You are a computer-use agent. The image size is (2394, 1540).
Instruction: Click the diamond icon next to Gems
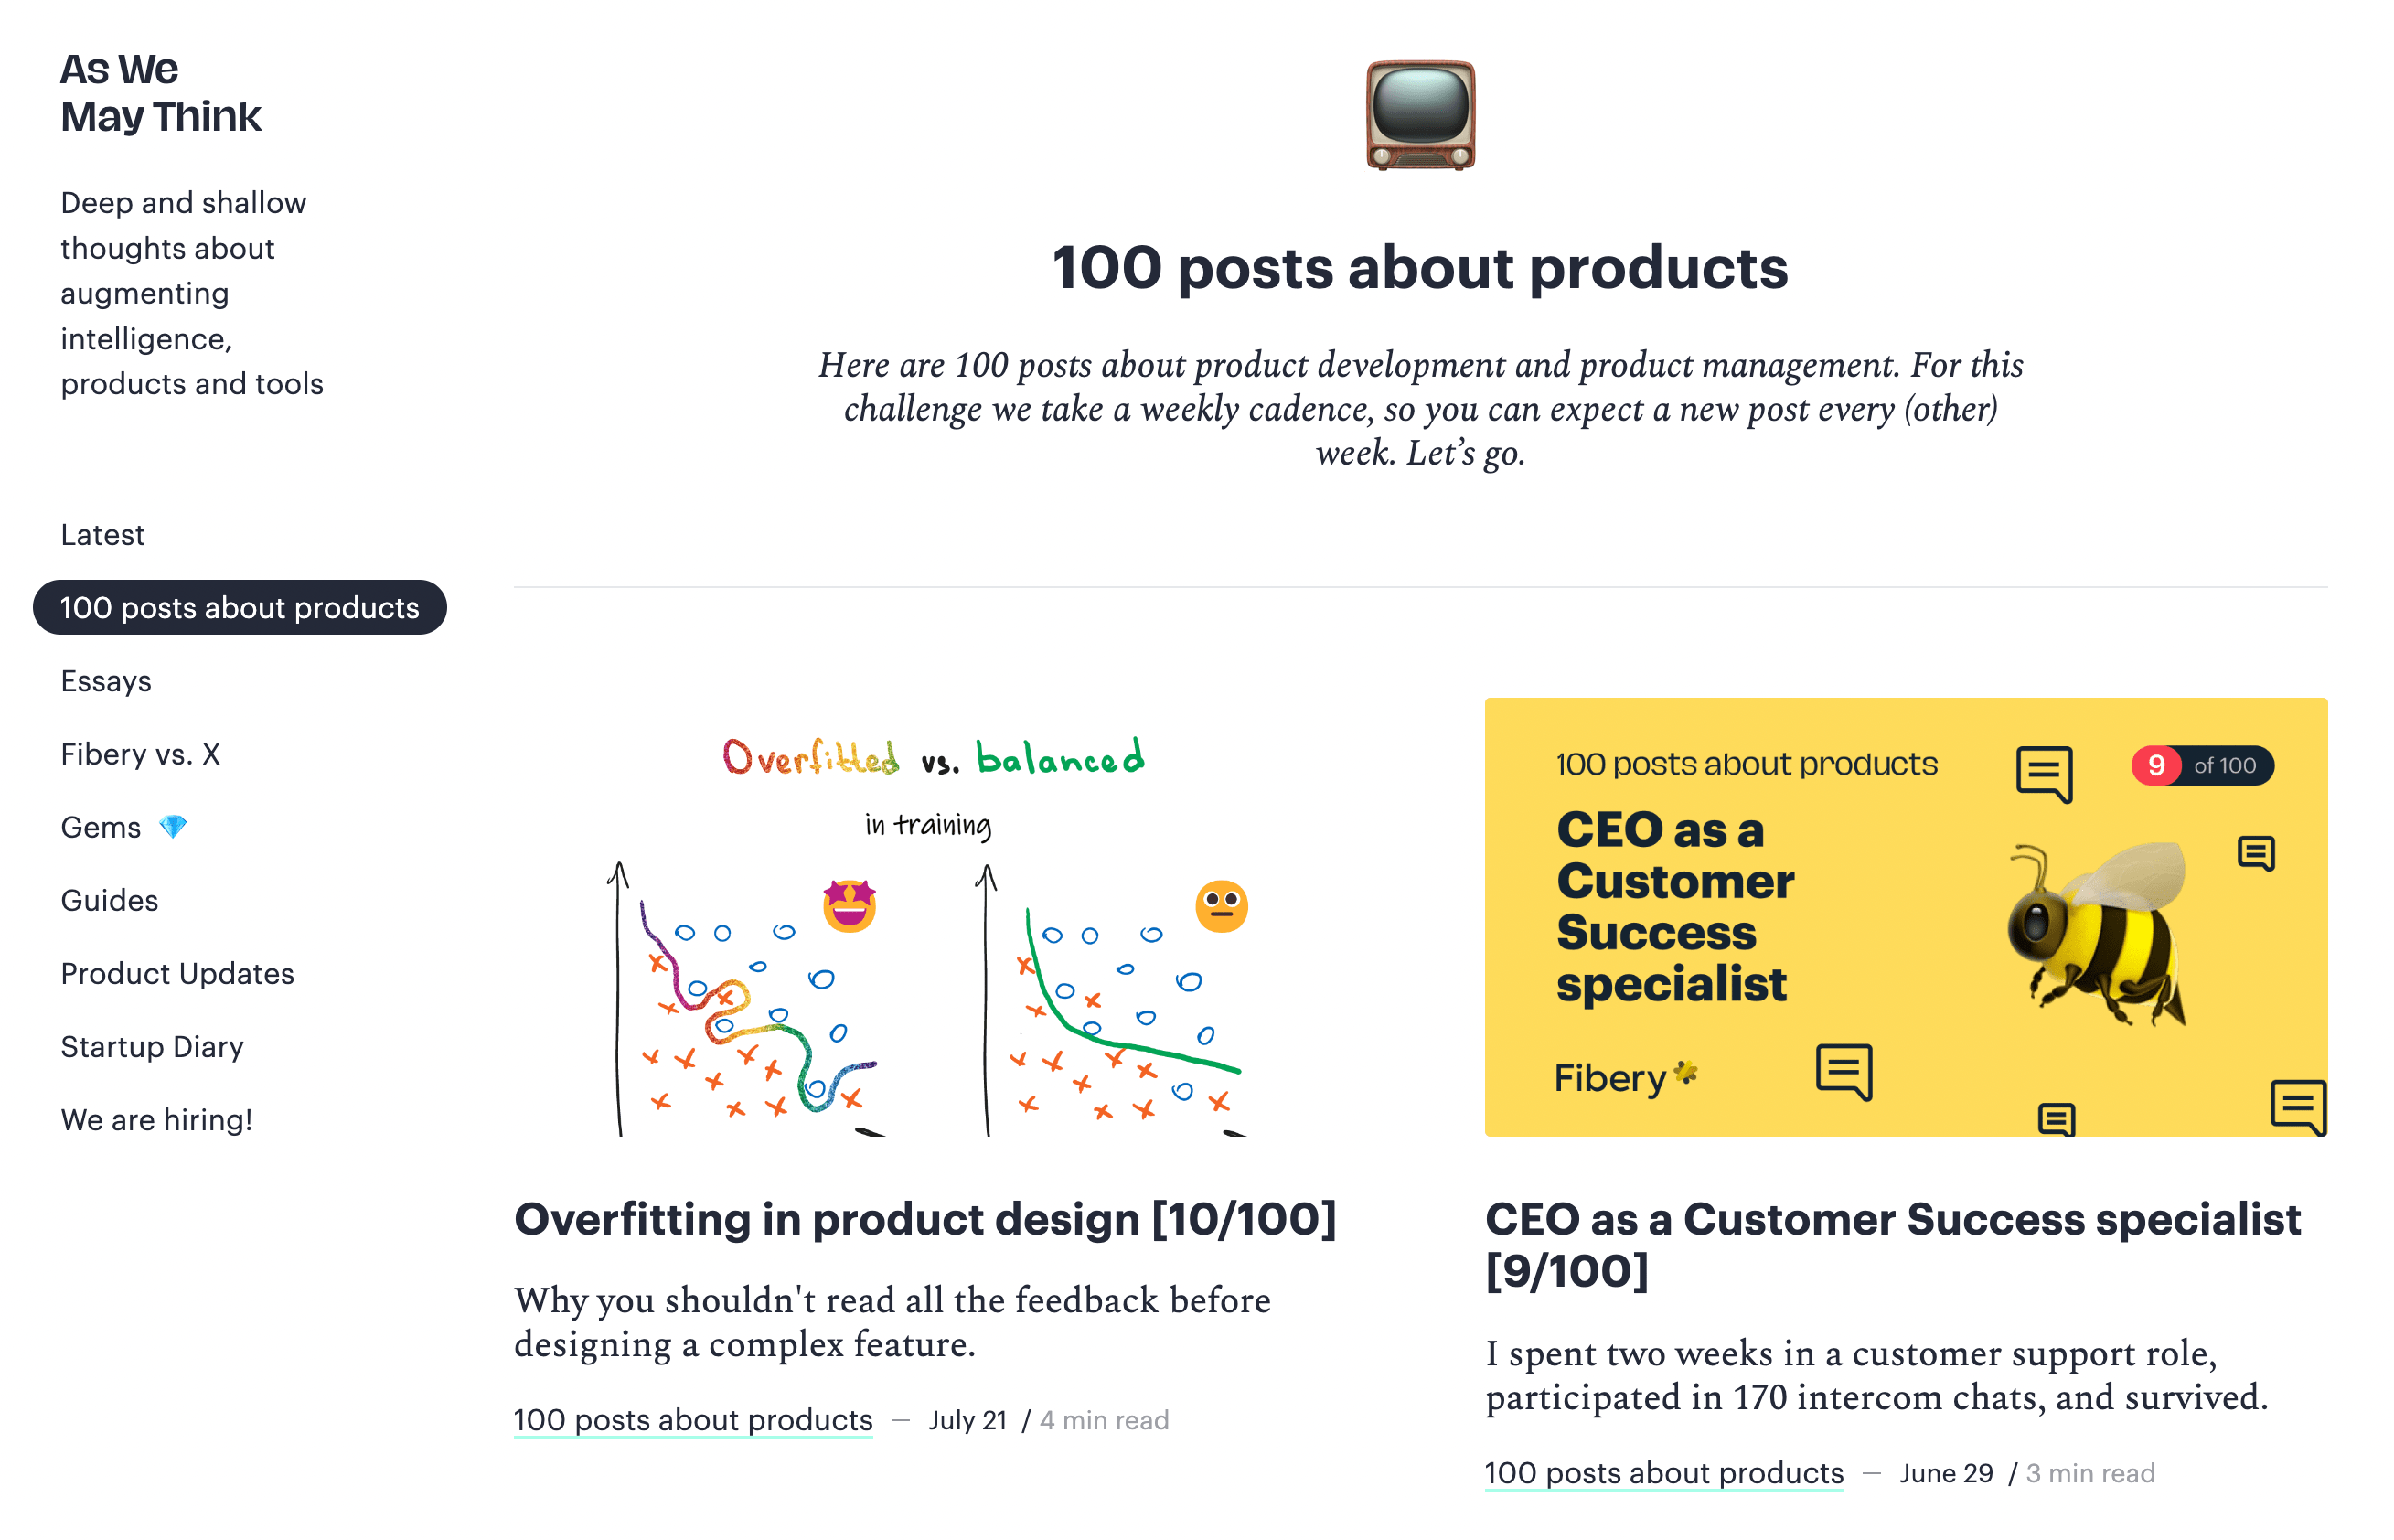click(174, 827)
